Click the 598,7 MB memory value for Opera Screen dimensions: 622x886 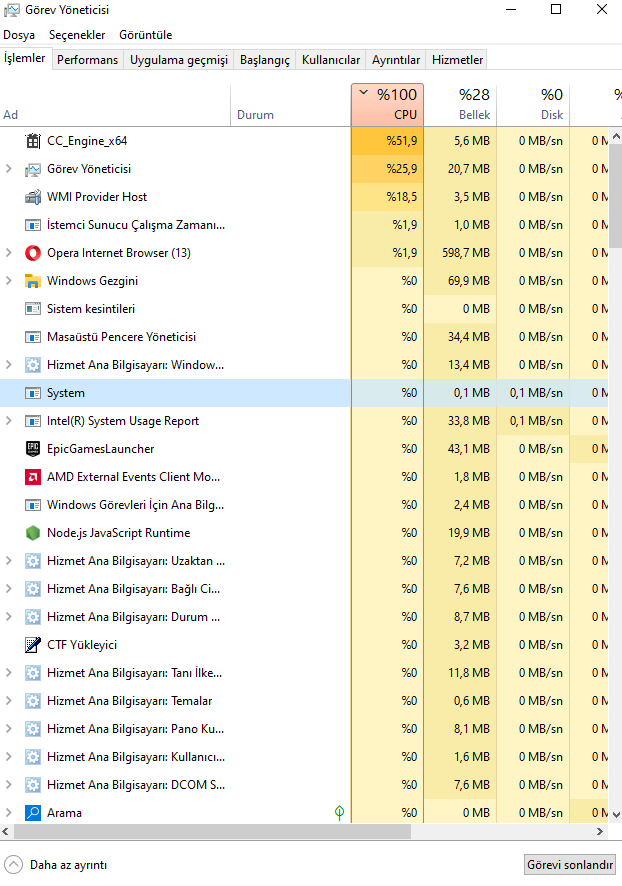click(x=466, y=253)
